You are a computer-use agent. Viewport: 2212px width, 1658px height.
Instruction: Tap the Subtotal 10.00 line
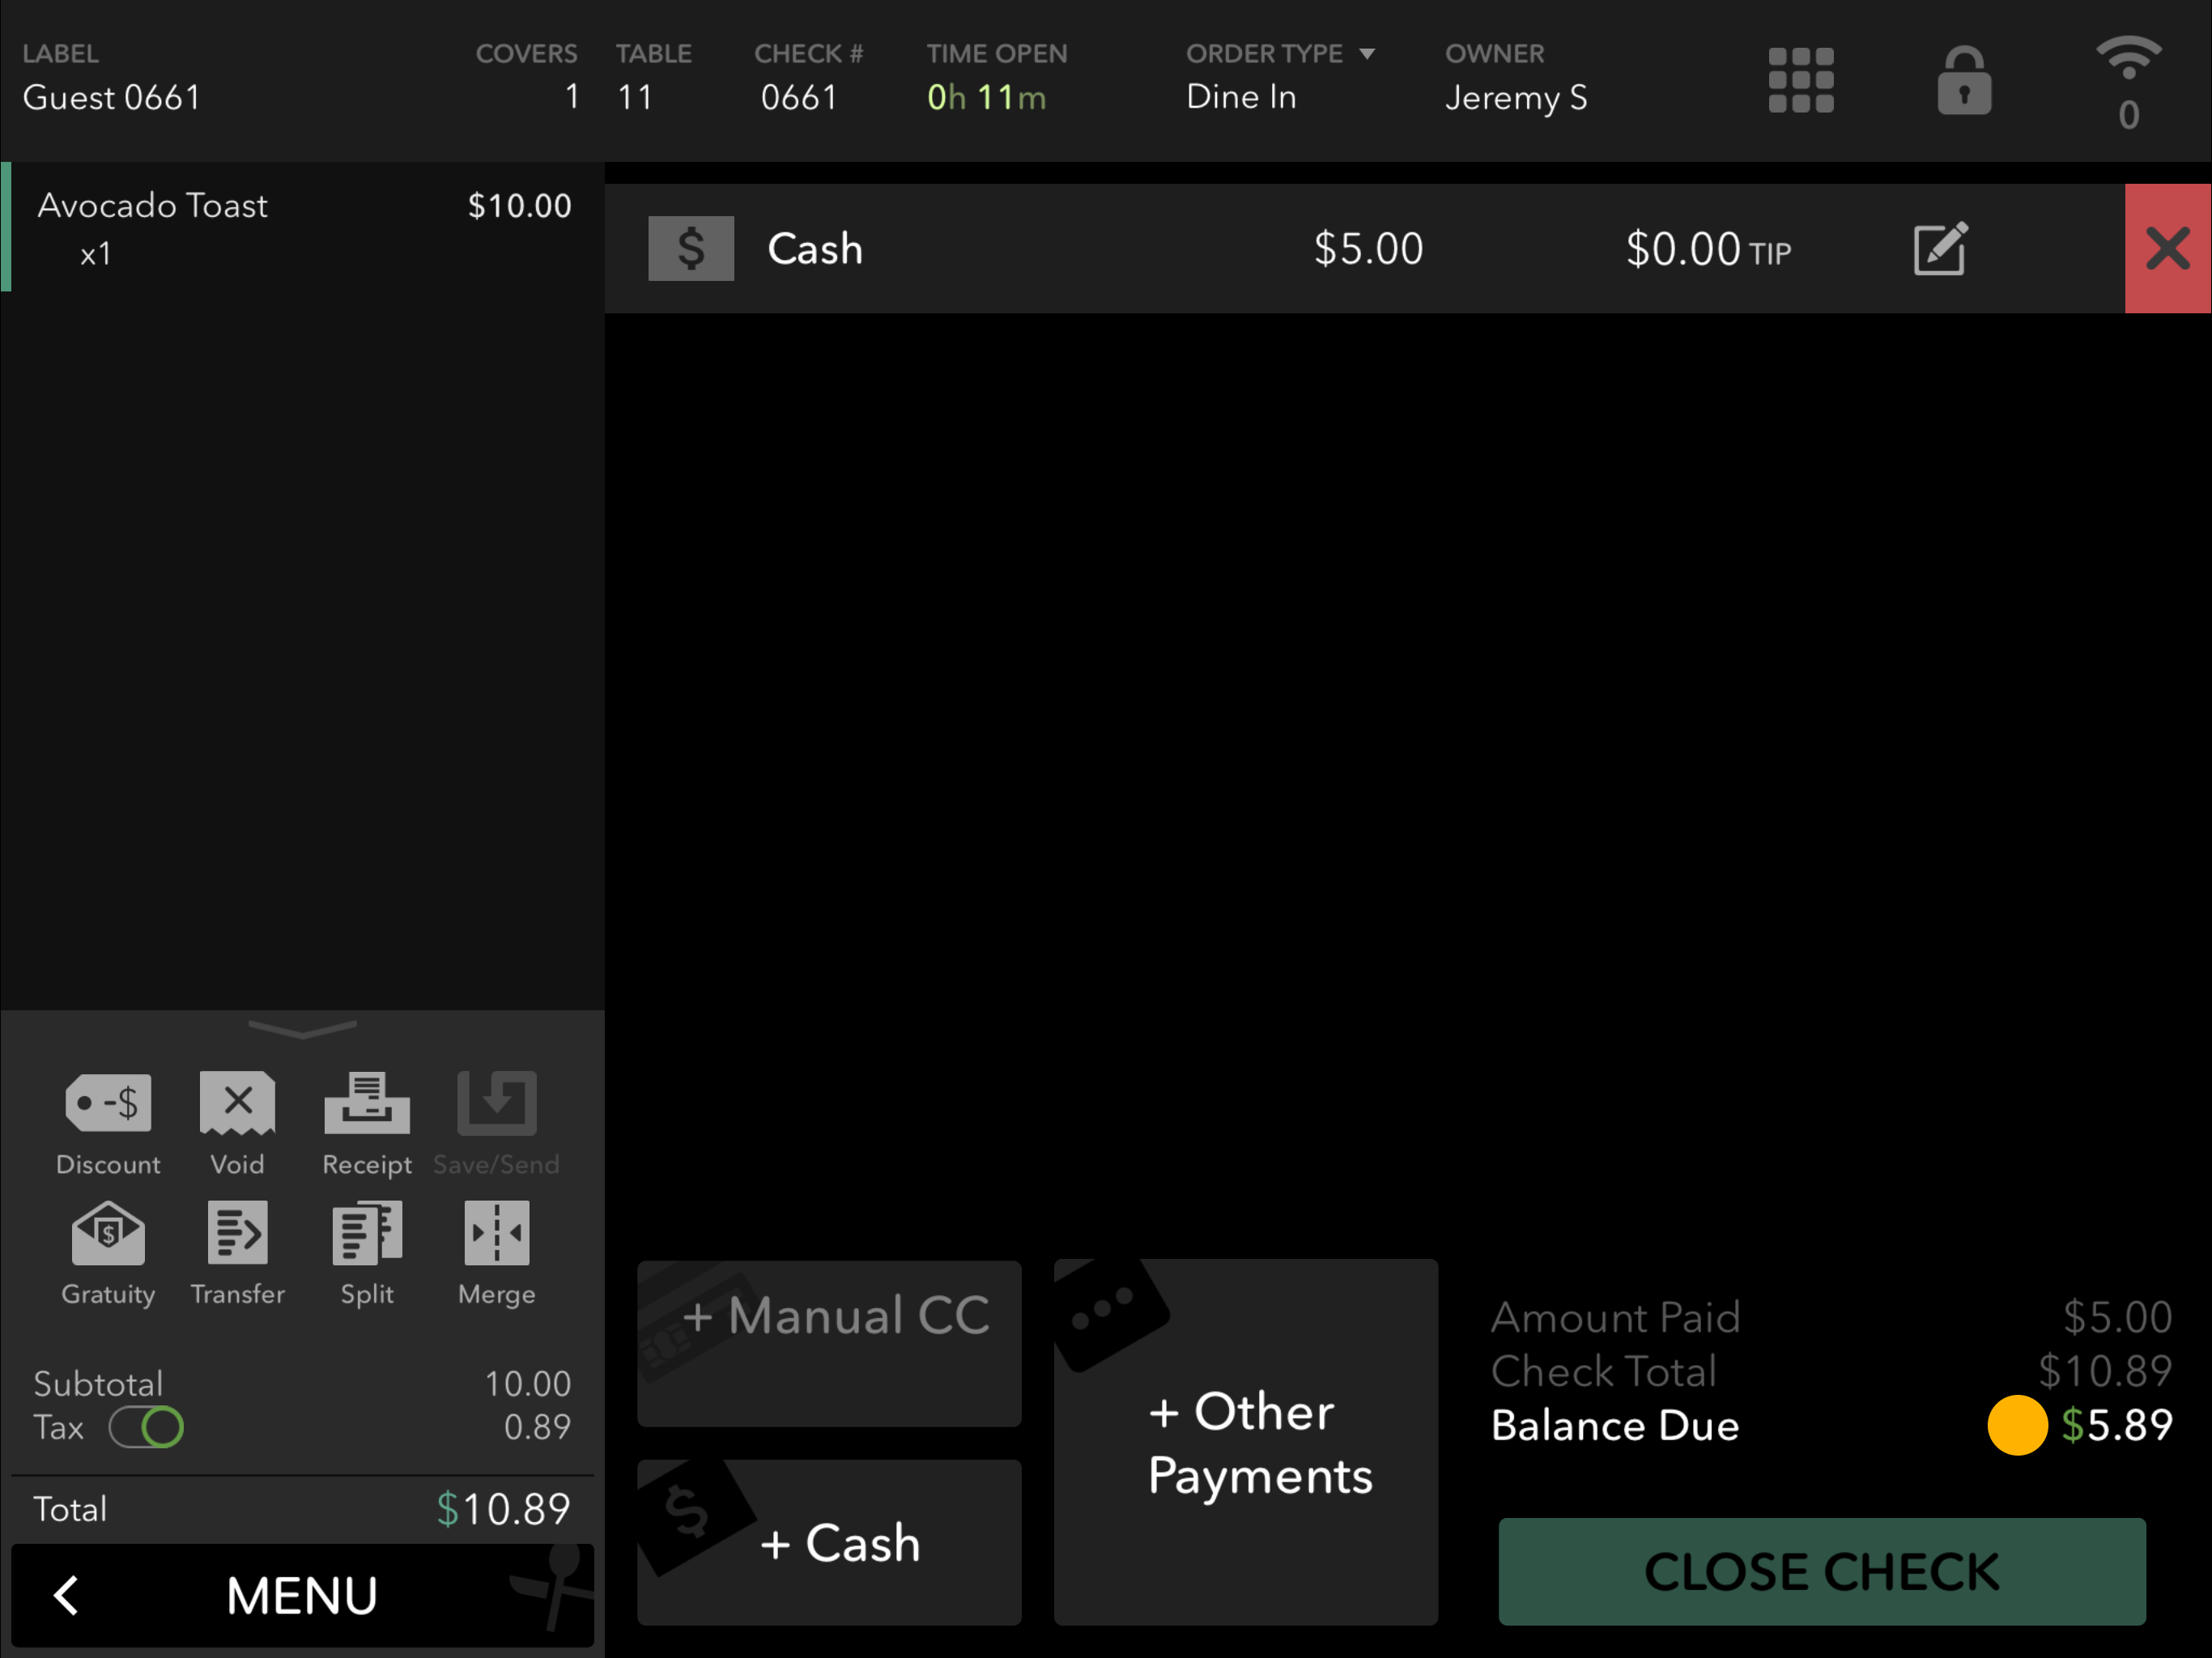coord(302,1384)
